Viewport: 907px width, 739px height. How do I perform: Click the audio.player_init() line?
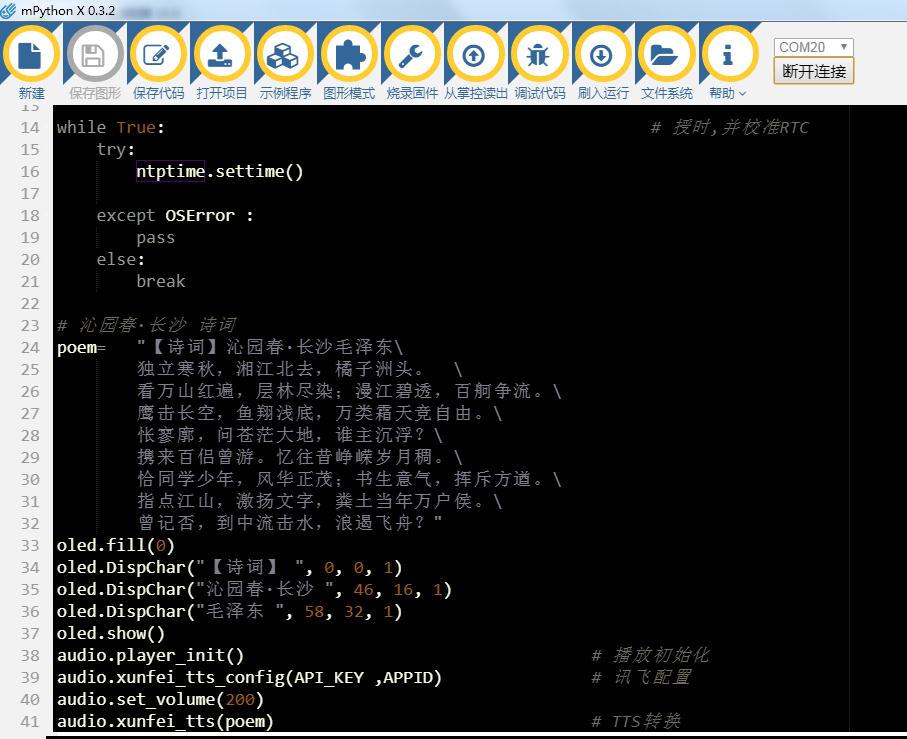tap(150, 655)
